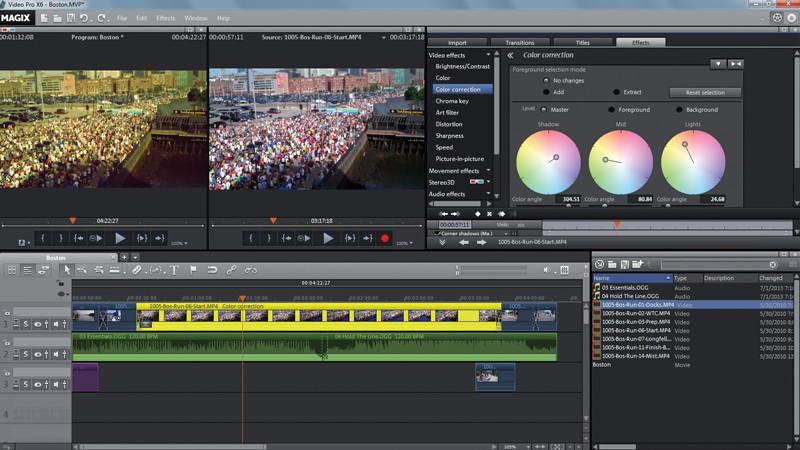Choose the arrow selection mouse mode
Image resolution: width=800 pixels, height=450 pixels.
[67, 270]
